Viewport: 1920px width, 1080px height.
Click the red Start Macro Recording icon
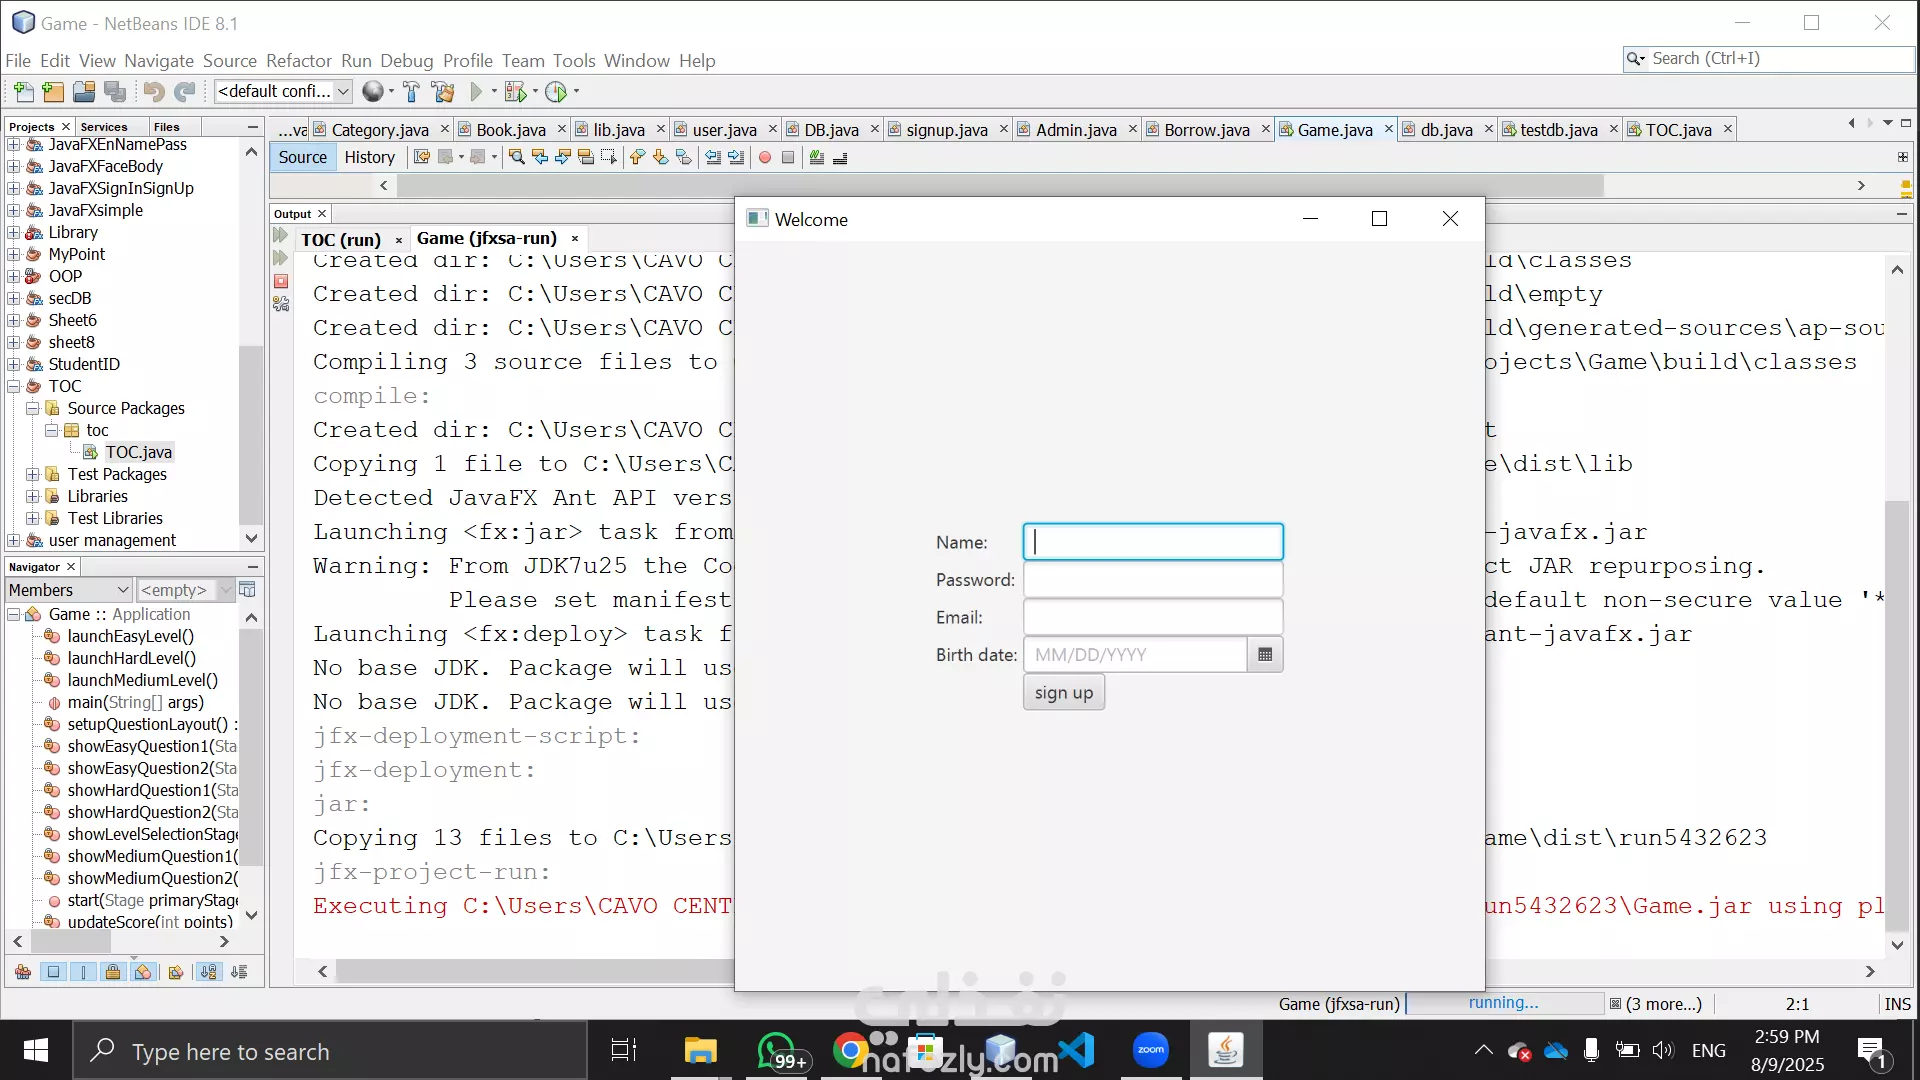(765, 157)
